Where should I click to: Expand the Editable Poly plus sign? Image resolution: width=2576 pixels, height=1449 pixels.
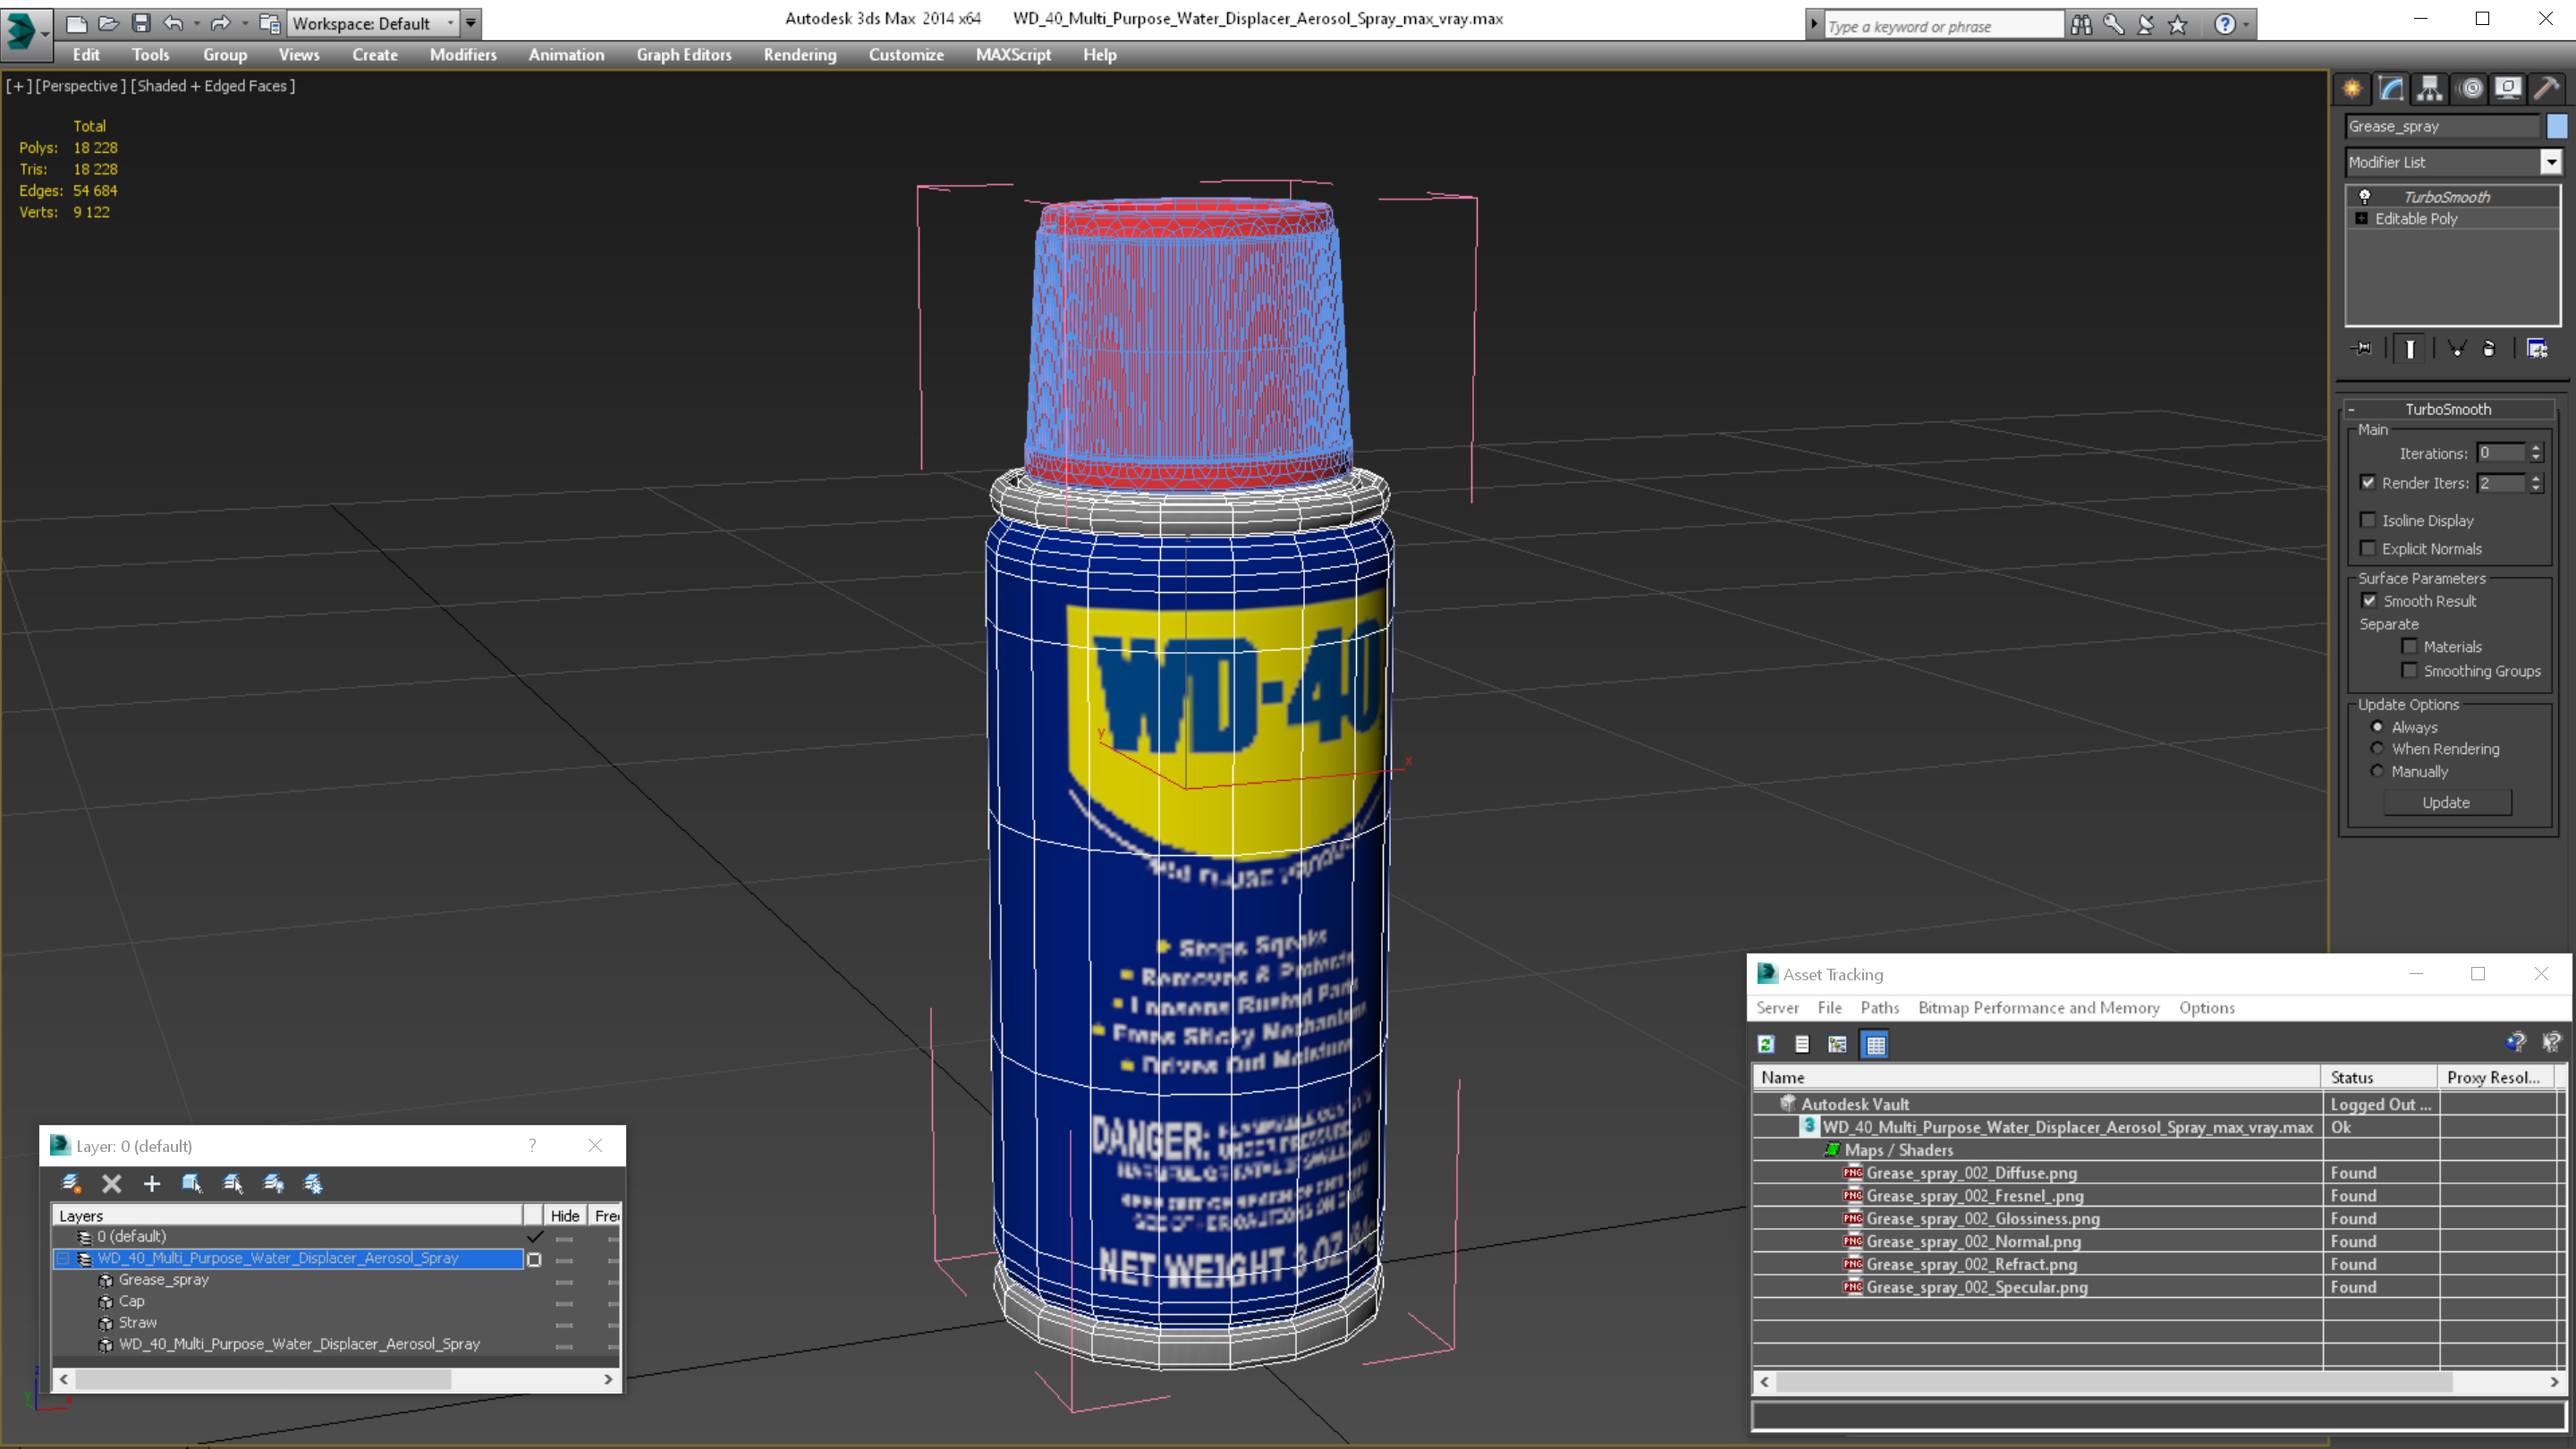pos(2362,218)
